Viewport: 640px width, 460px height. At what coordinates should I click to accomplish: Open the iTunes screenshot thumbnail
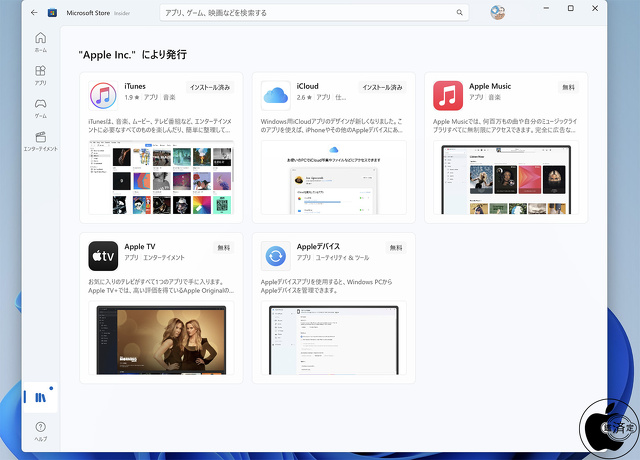161,177
